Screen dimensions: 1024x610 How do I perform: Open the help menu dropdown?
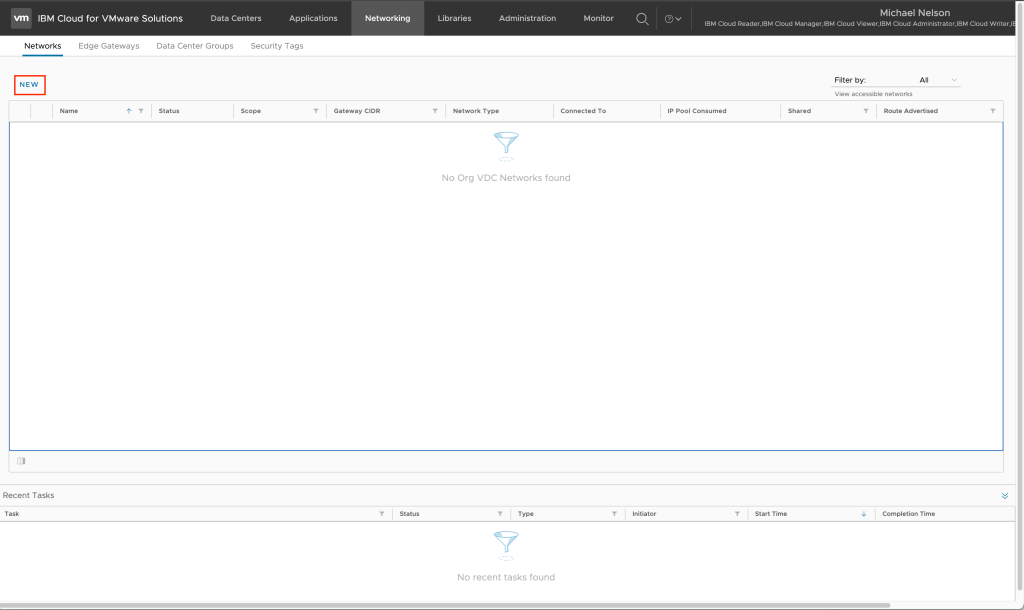673,18
